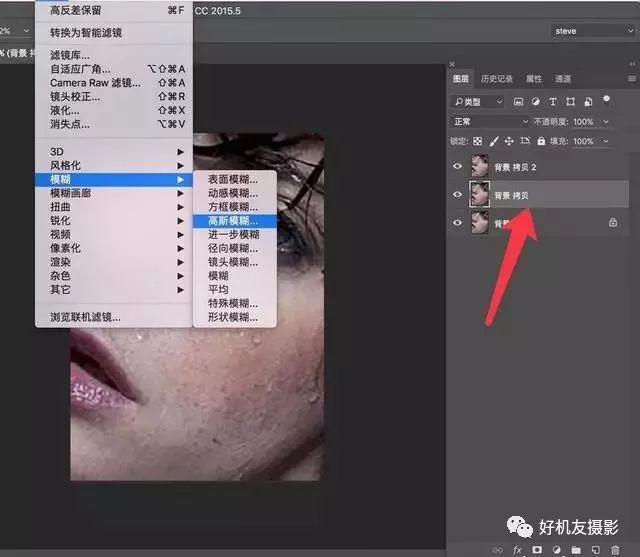Open the steve workspace dropdown
640x557 pixels.
pos(593,31)
